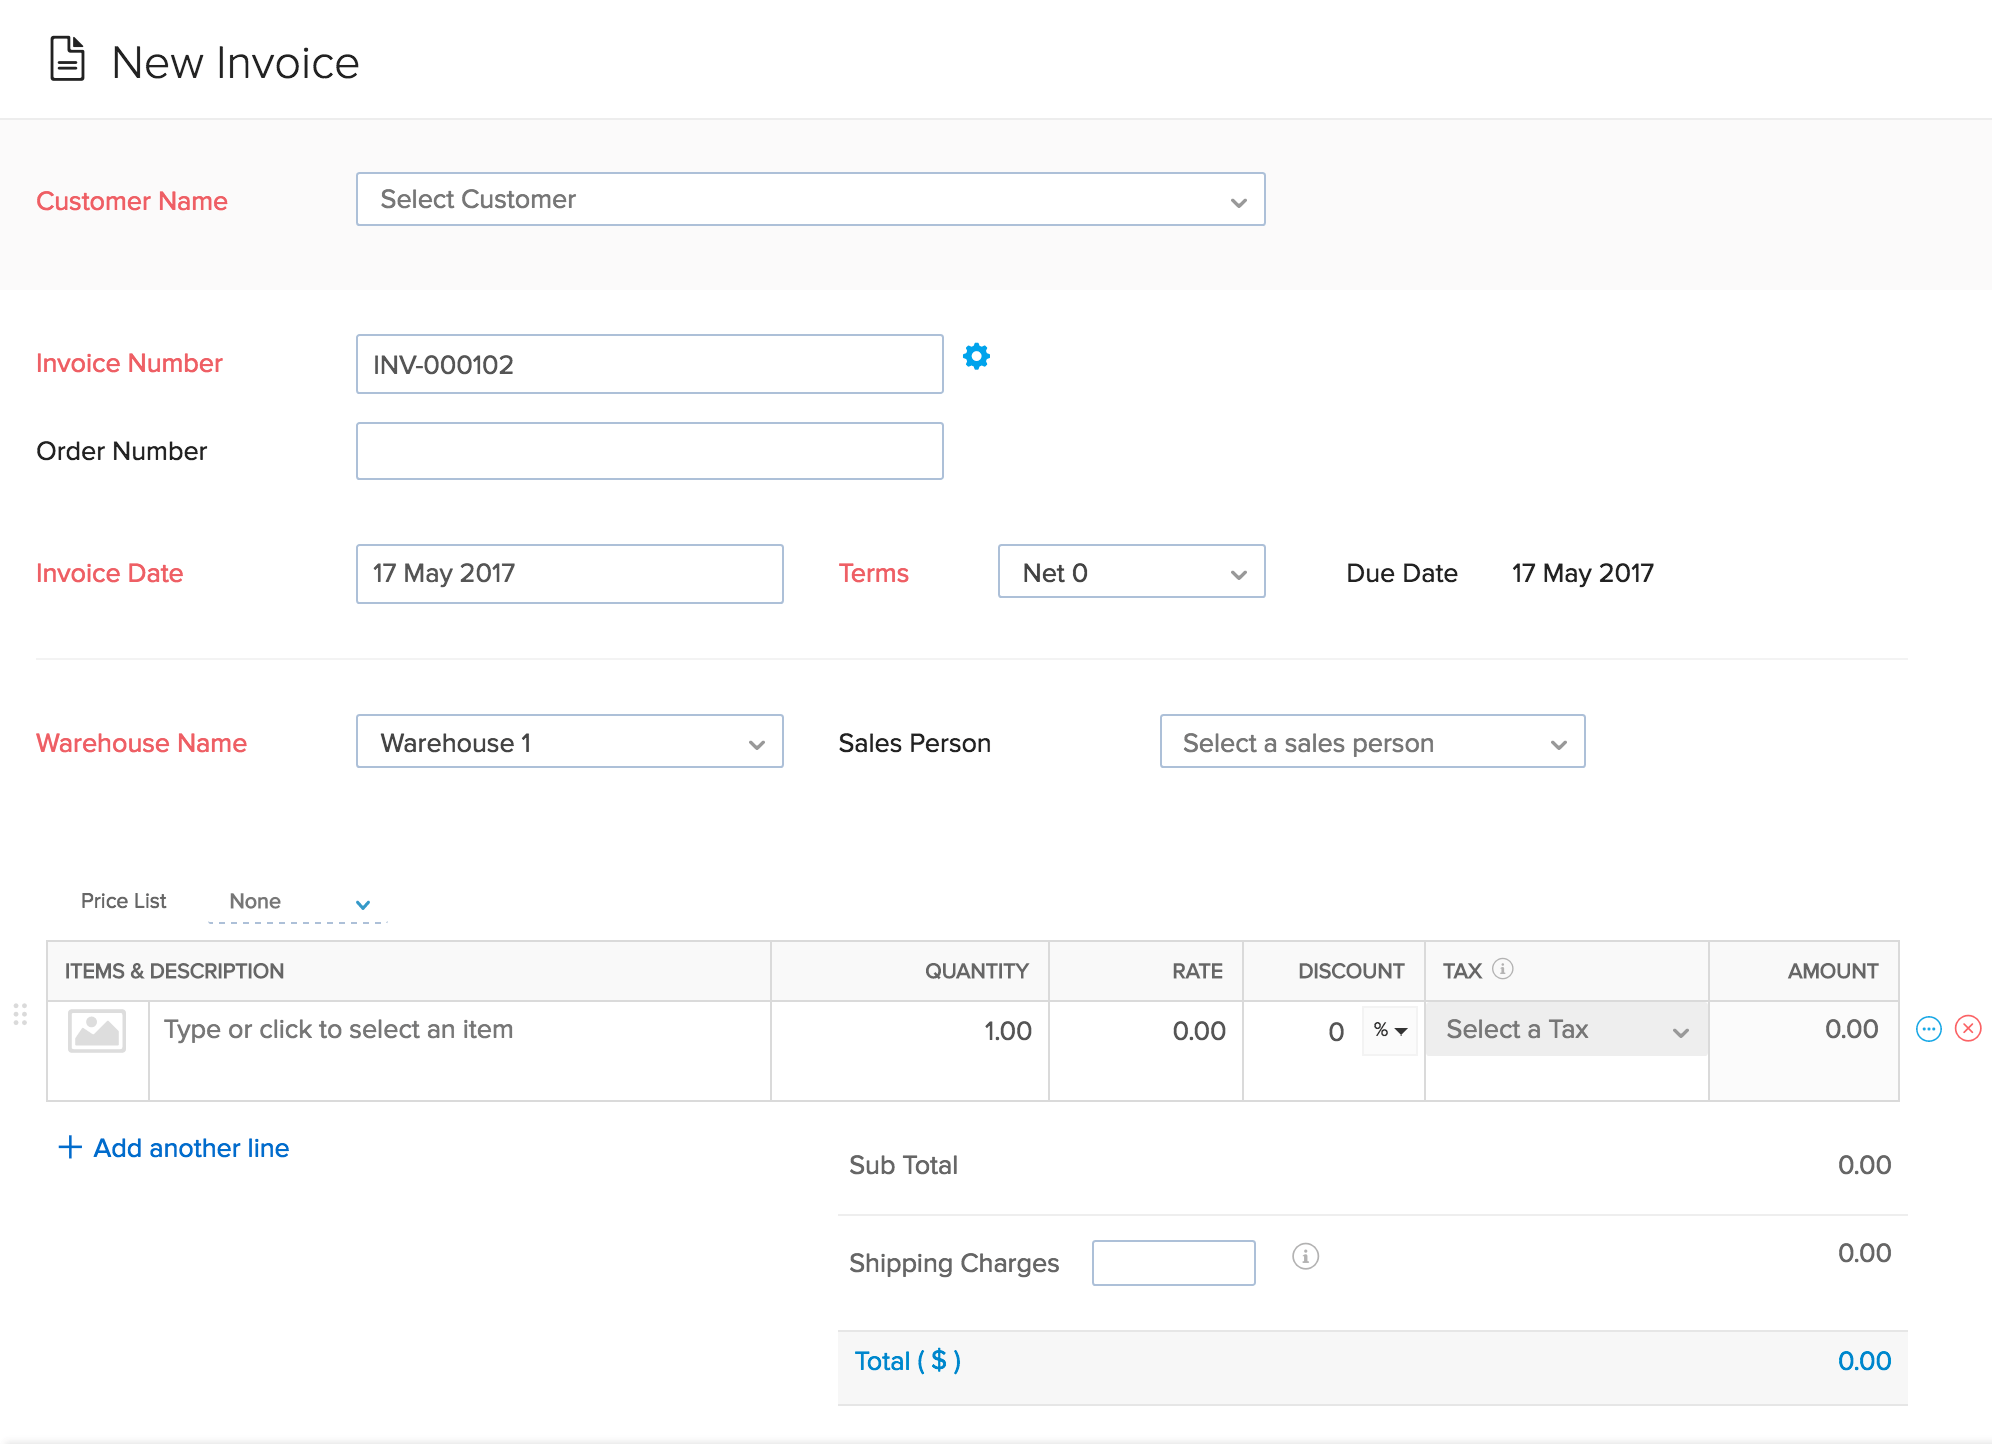1992x1444 pixels.
Task: Click the Shipping Charges info icon
Action: coord(1305,1257)
